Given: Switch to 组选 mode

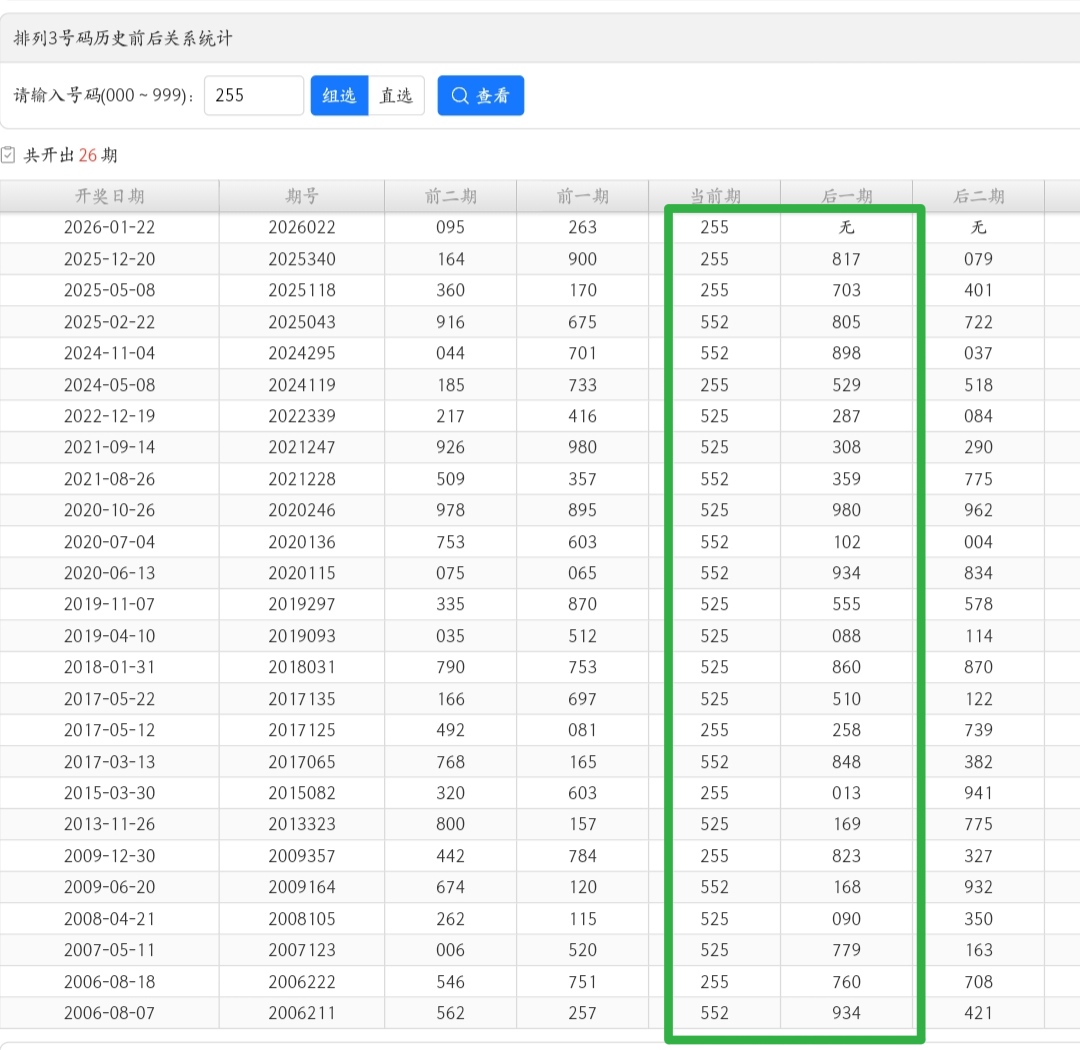Looking at the screenshot, I should tap(339, 96).
